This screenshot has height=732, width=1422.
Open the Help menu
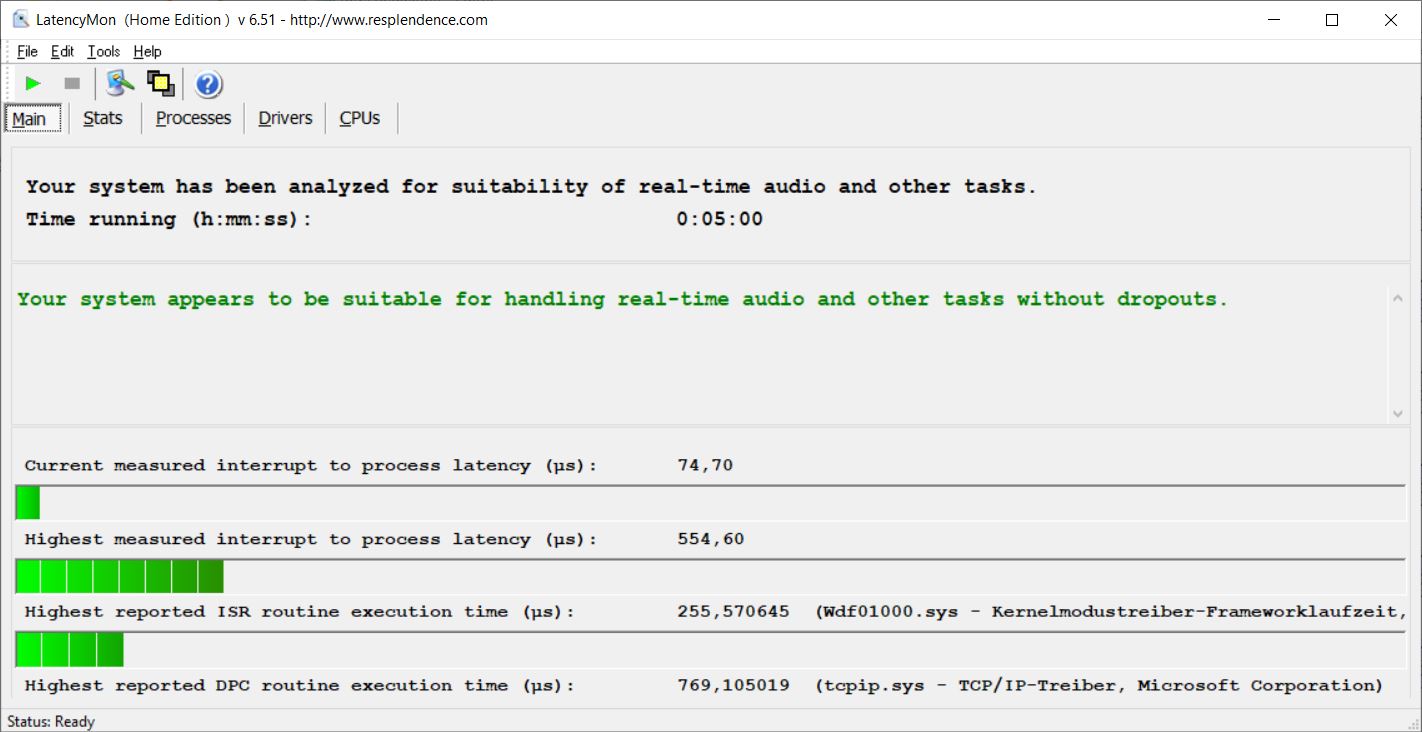147,52
